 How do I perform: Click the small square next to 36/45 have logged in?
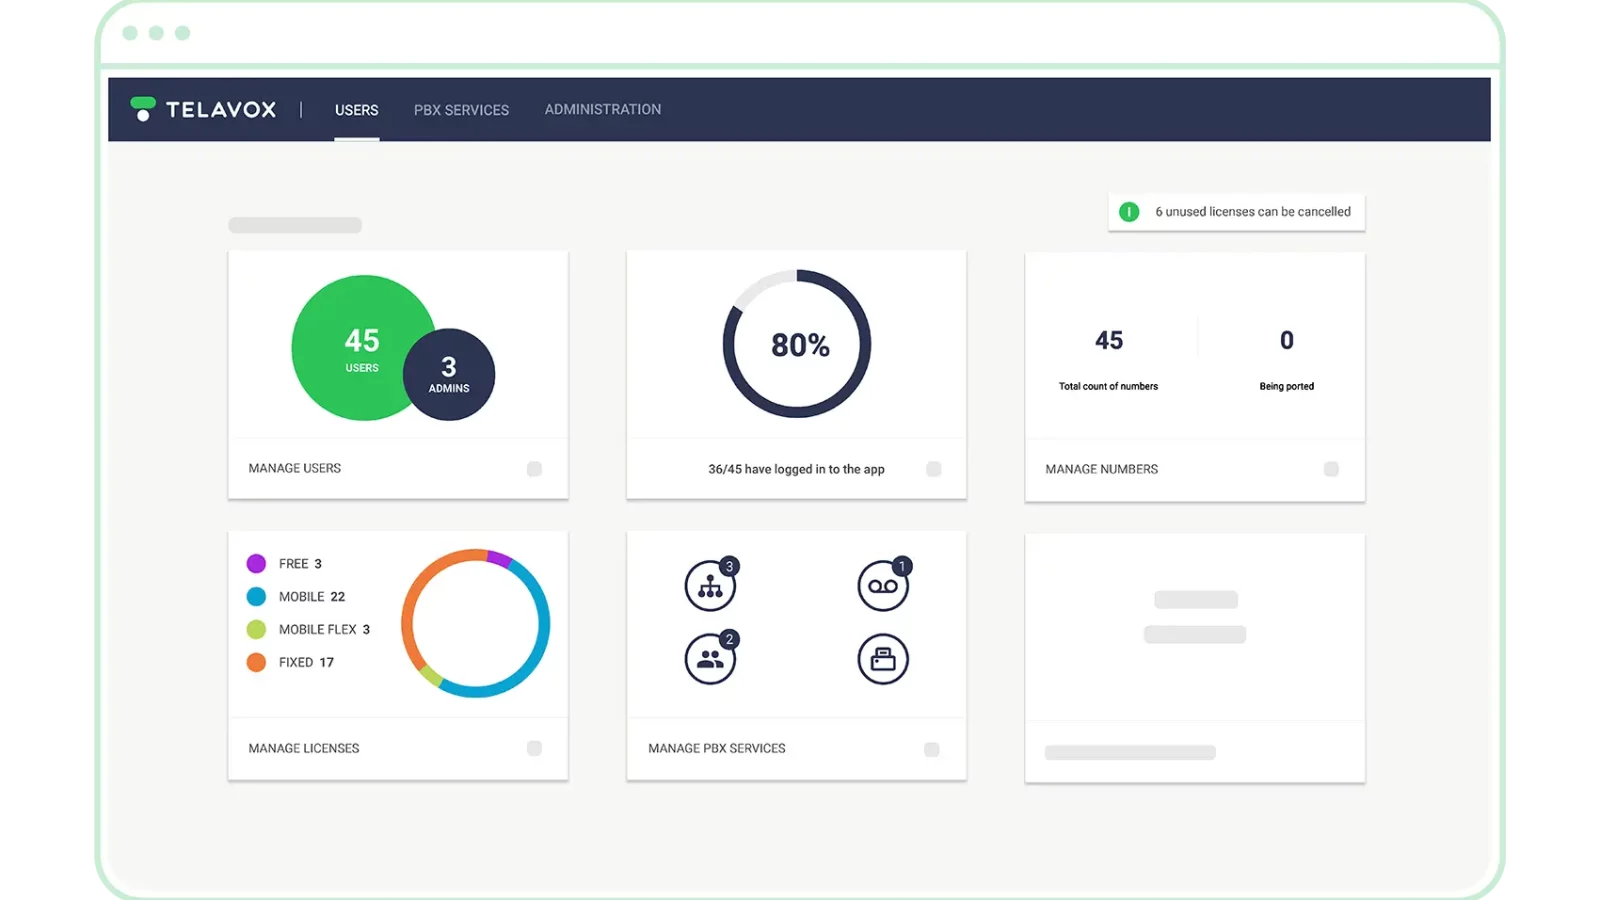(933, 469)
